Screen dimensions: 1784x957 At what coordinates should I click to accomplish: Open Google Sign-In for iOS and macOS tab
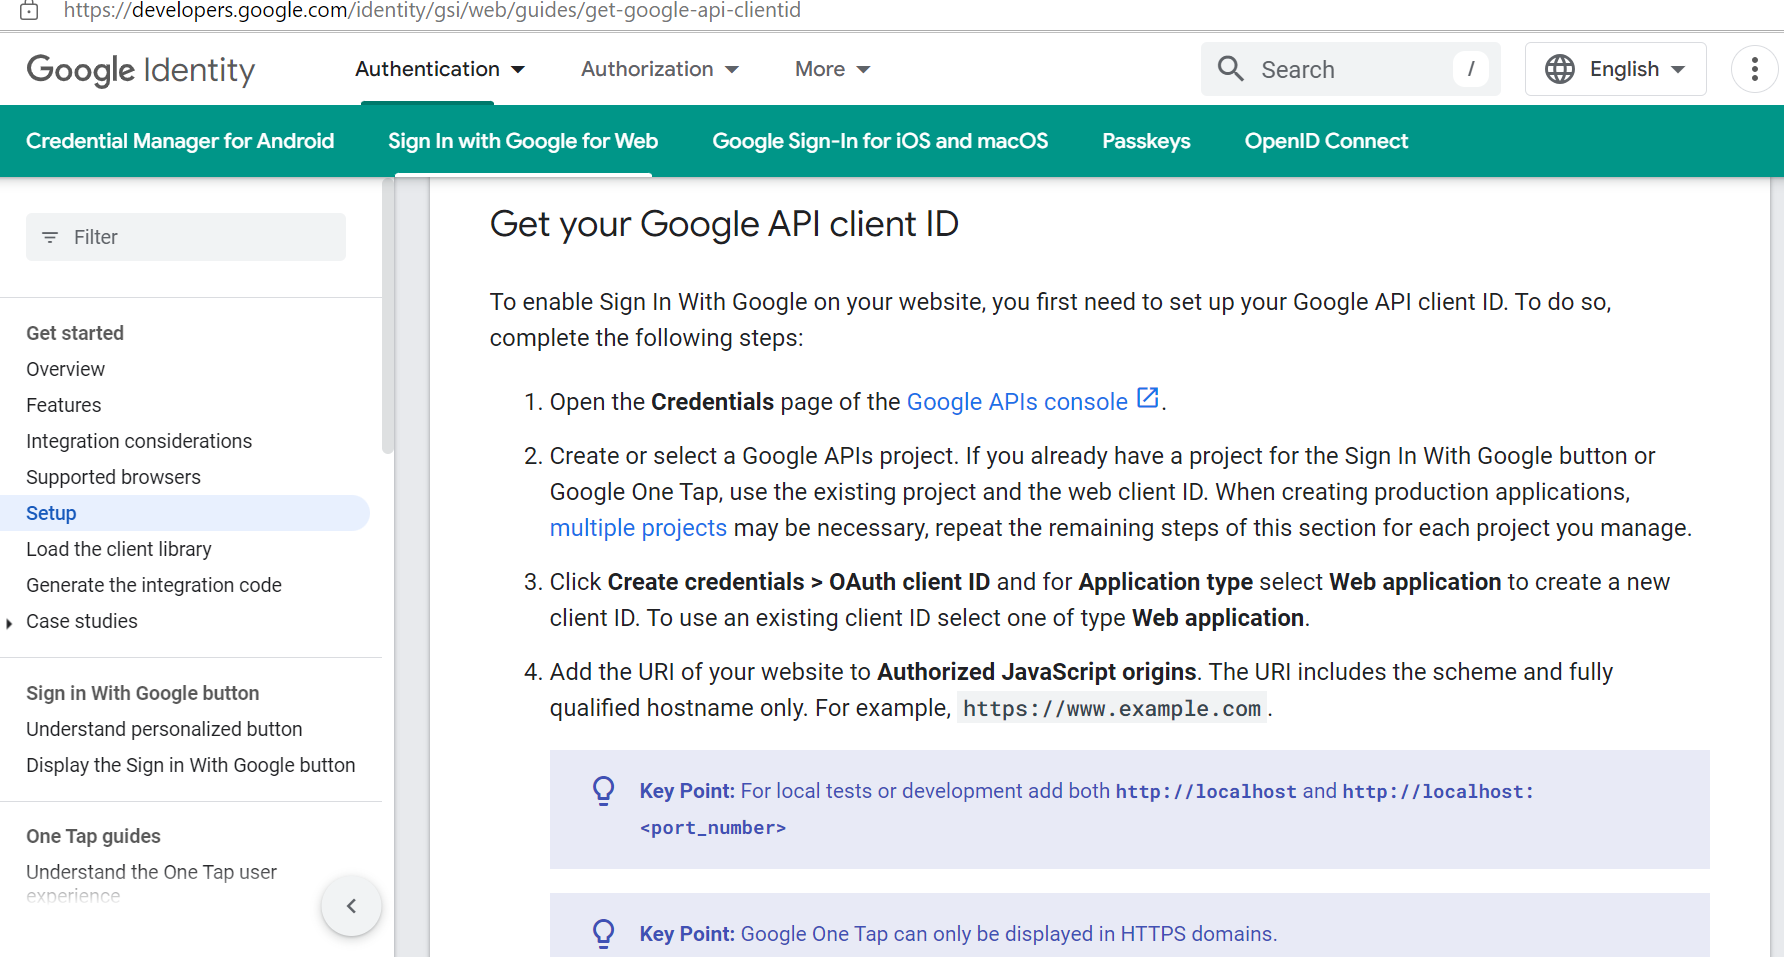point(880,141)
